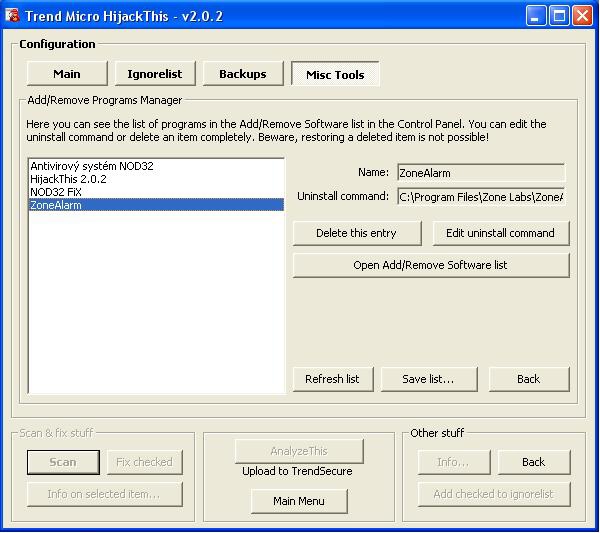This screenshot has width=600, height=533.
Task: Click the HijackThis title bar app icon
Action: coord(13,15)
